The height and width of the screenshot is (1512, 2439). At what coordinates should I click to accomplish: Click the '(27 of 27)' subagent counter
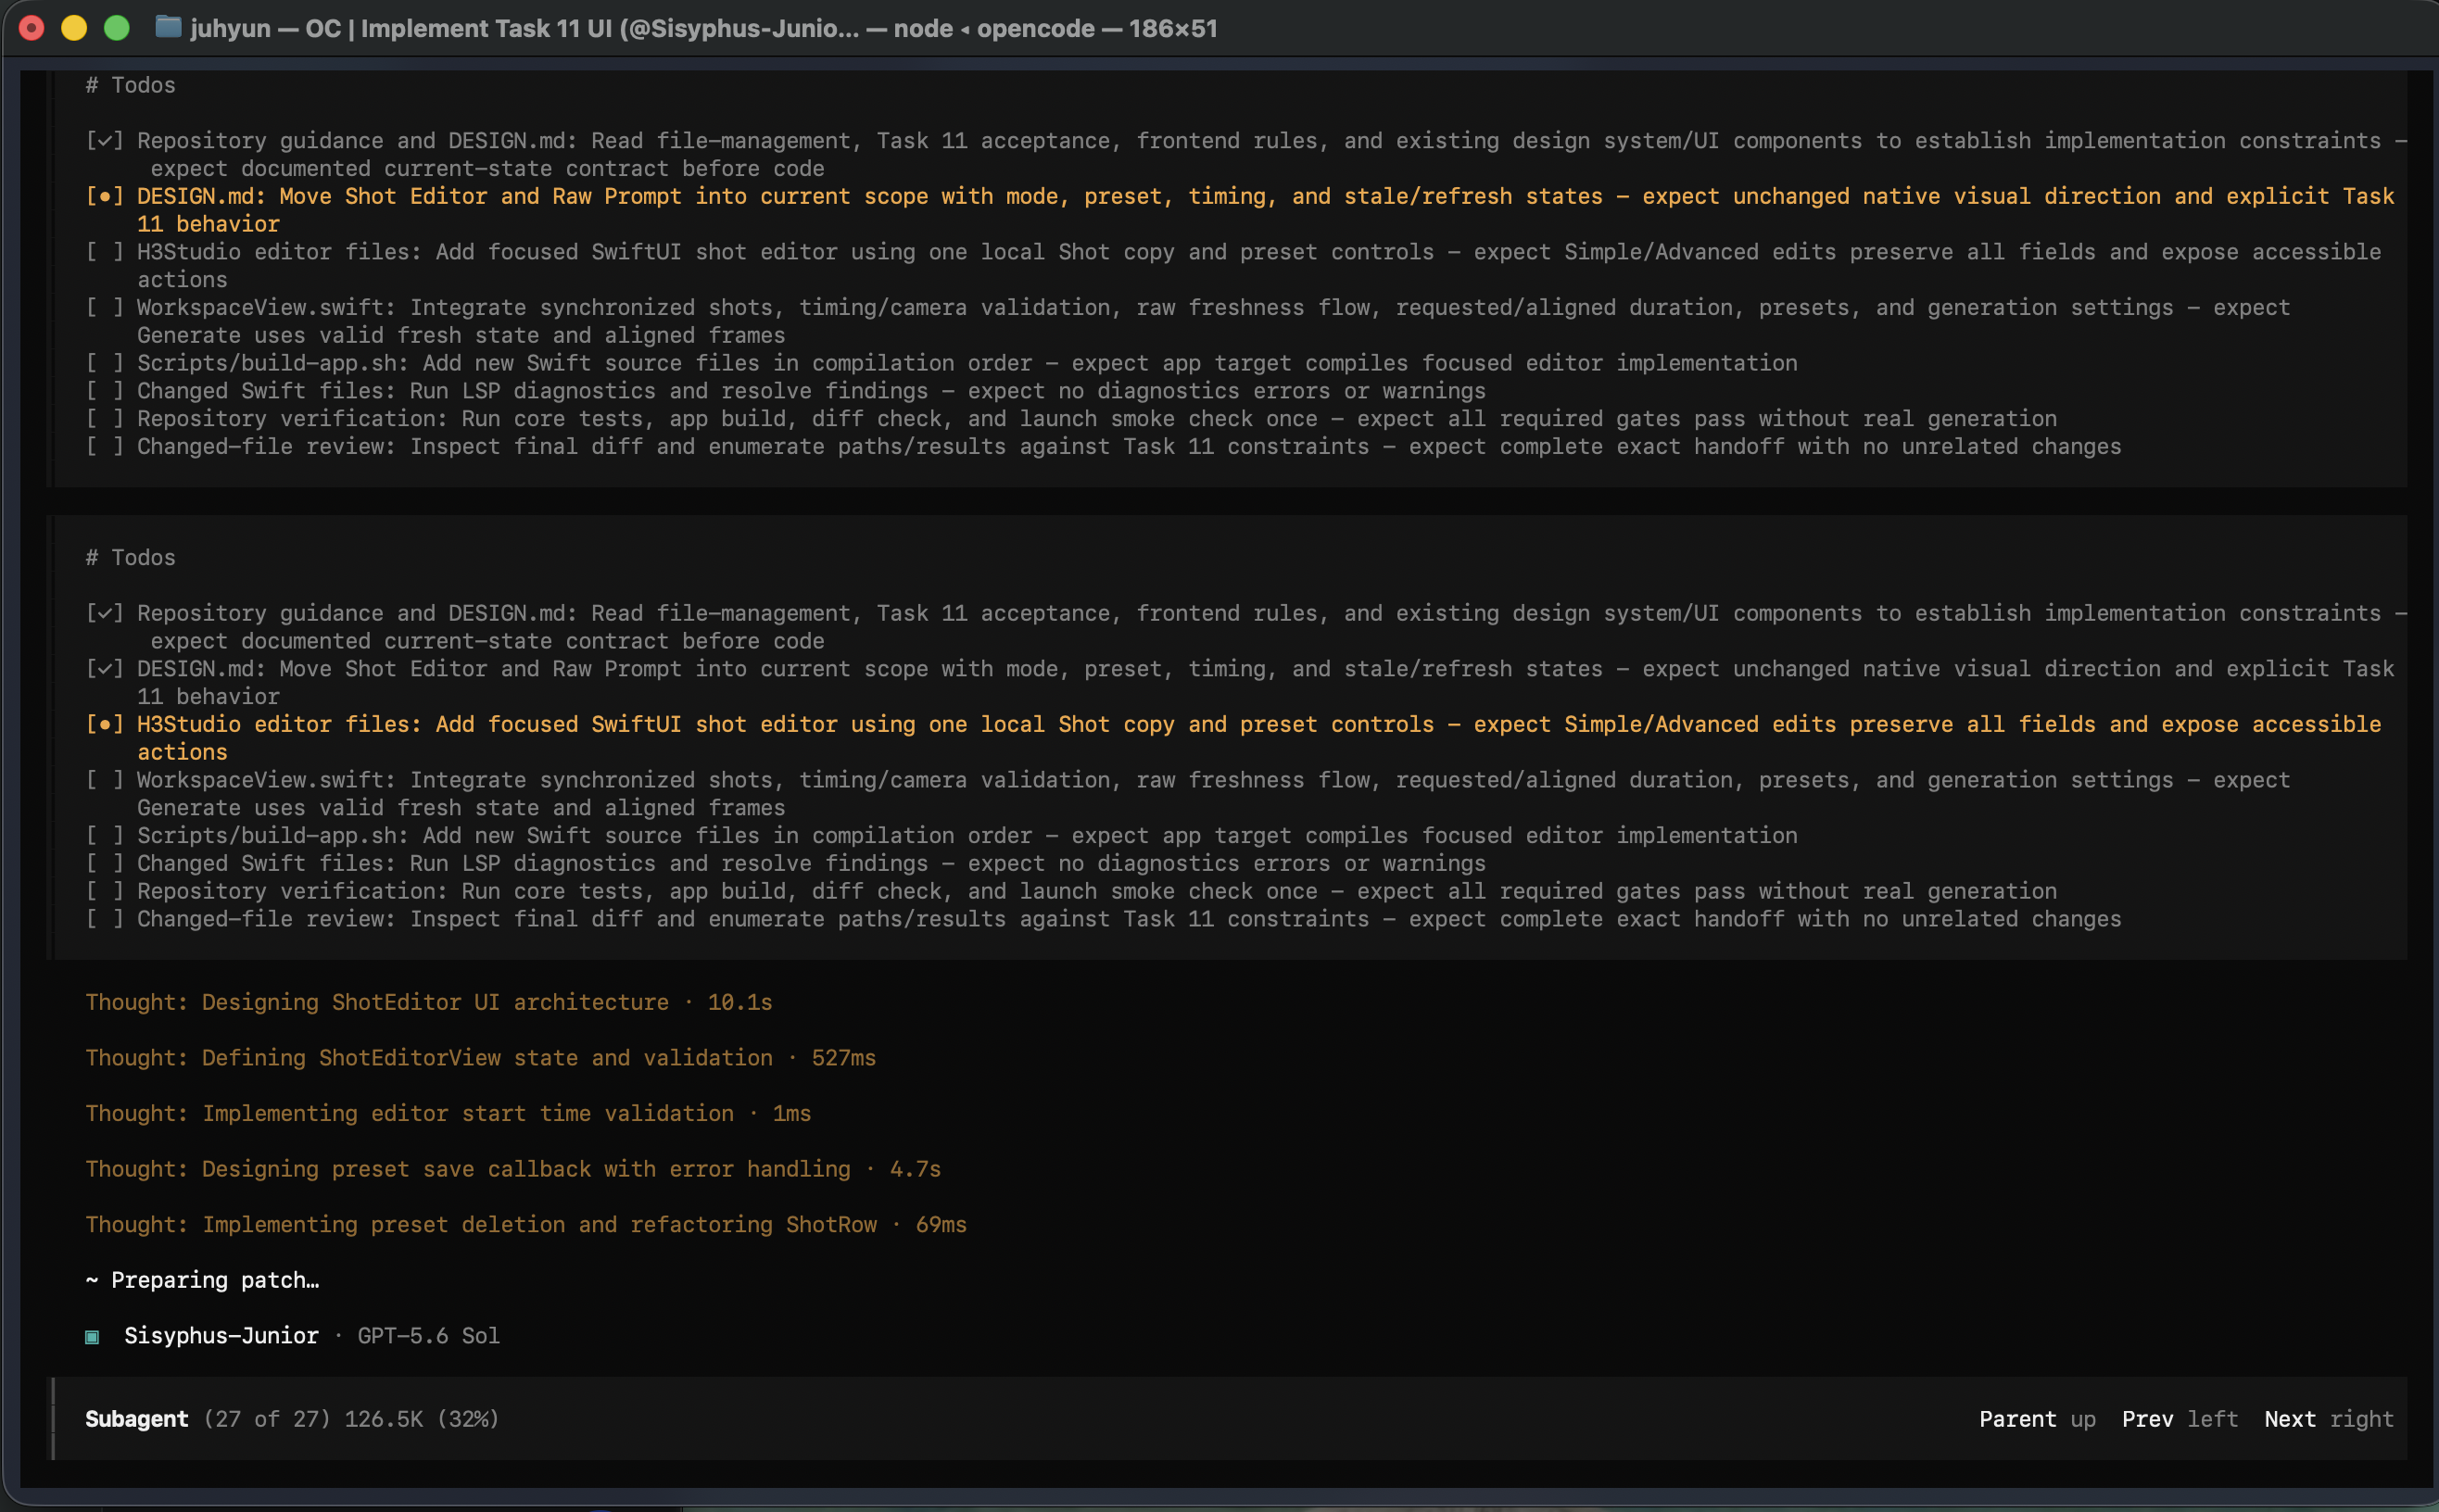[267, 1419]
